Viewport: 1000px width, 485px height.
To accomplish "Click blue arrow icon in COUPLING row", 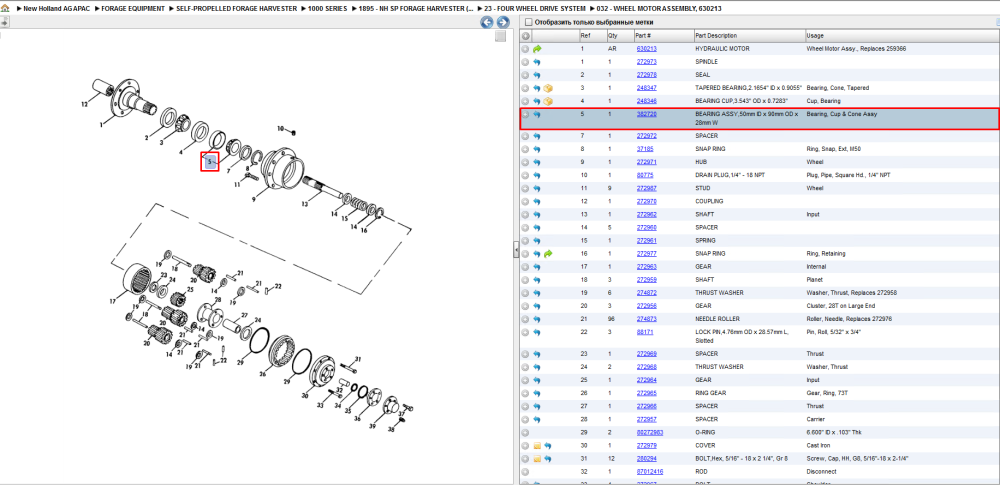I will click(x=537, y=201).
